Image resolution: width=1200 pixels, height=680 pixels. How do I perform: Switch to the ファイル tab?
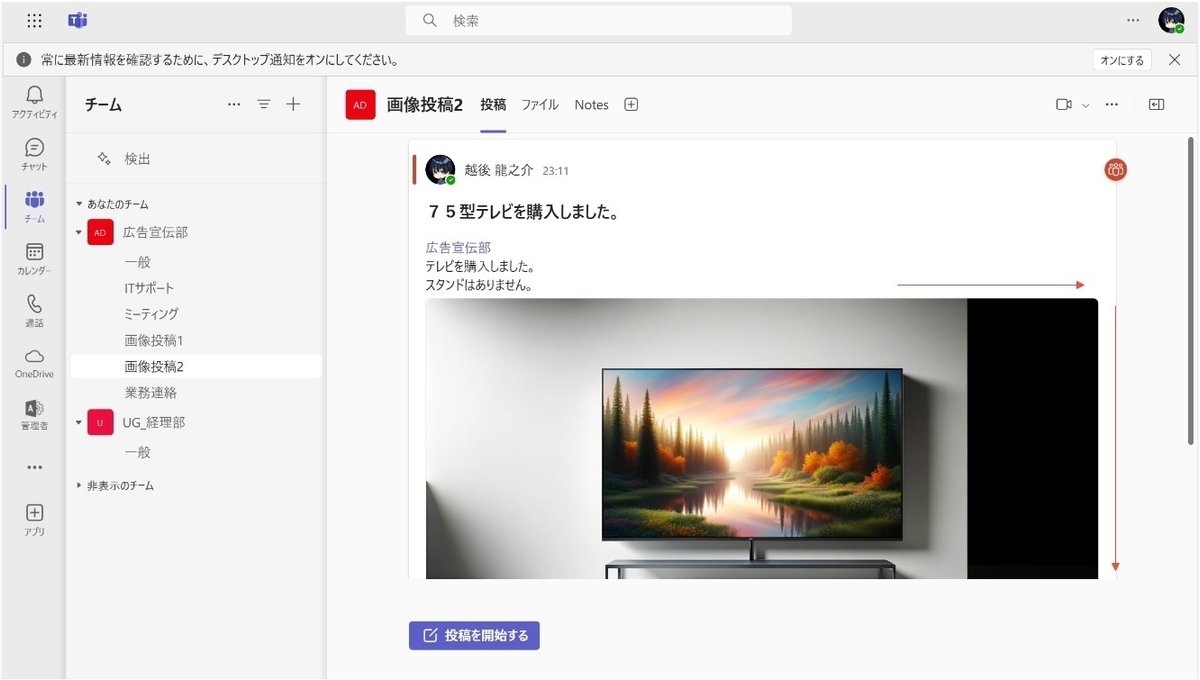(x=540, y=104)
